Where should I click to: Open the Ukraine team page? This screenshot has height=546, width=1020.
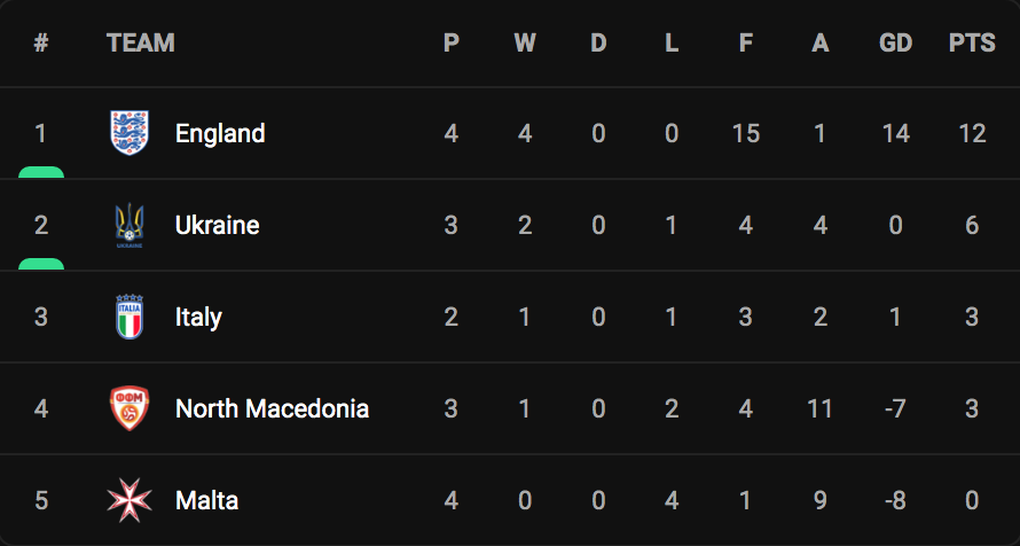pyautogui.click(x=217, y=225)
